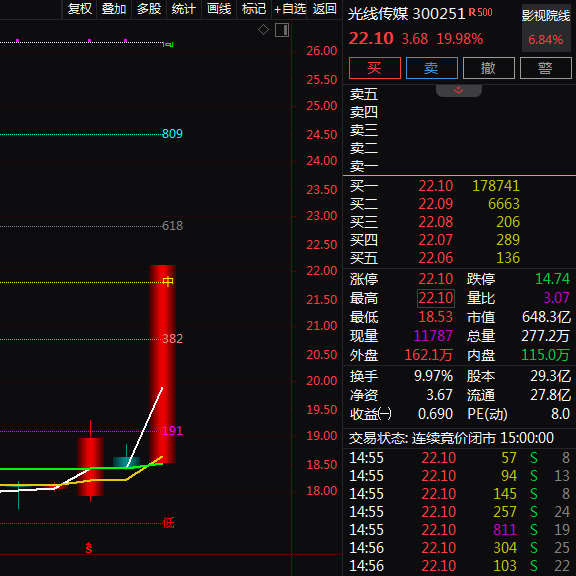The width and height of the screenshot is (576, 576).
Task: Click 跌停 limit-down price 14.74
Action: (x=552, y=279)
